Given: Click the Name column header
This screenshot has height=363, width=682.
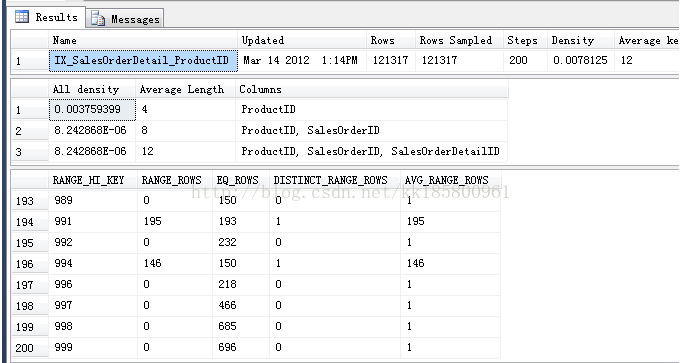Looking at the screenshot, I should pyautogui.click(x=143, y=40).
